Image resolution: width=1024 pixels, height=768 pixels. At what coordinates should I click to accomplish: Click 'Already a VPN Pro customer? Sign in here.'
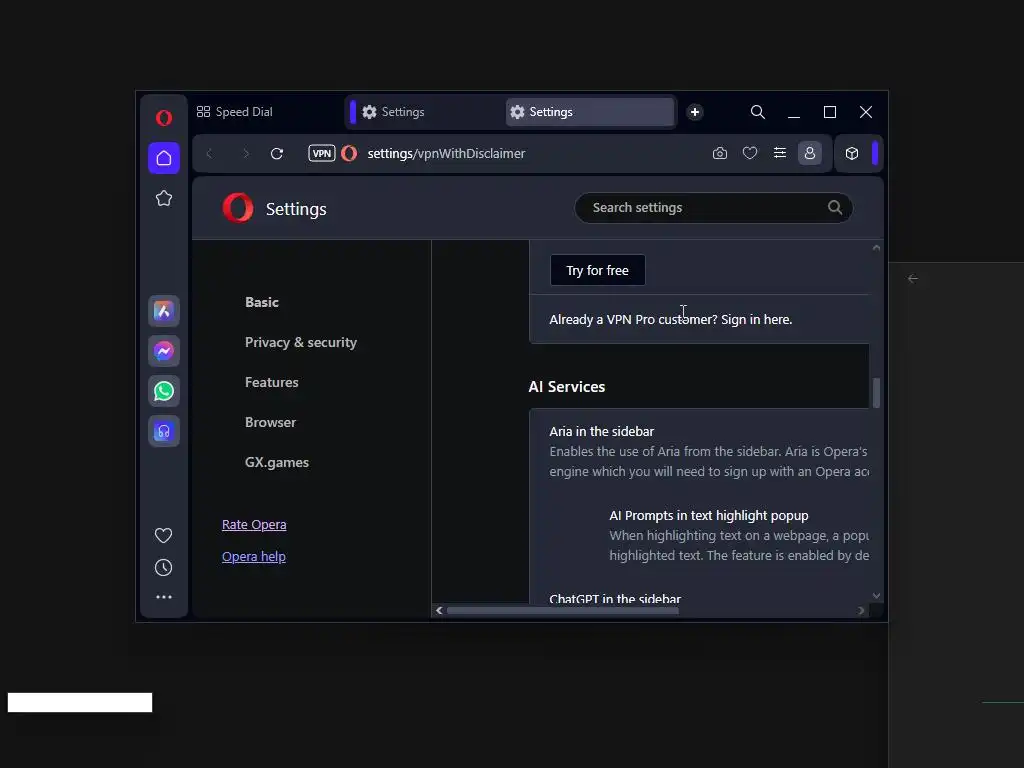tap(671, 319)
